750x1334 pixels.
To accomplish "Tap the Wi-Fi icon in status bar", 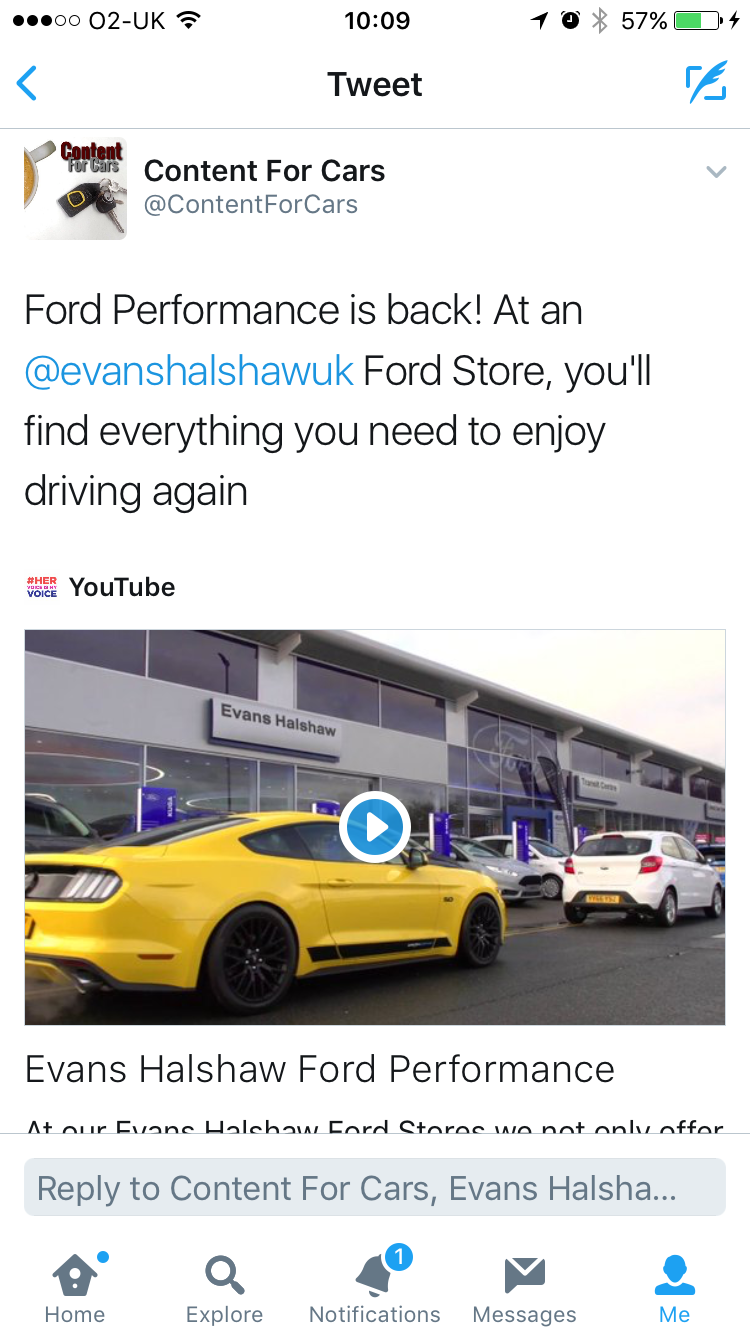I will [186, 21].
